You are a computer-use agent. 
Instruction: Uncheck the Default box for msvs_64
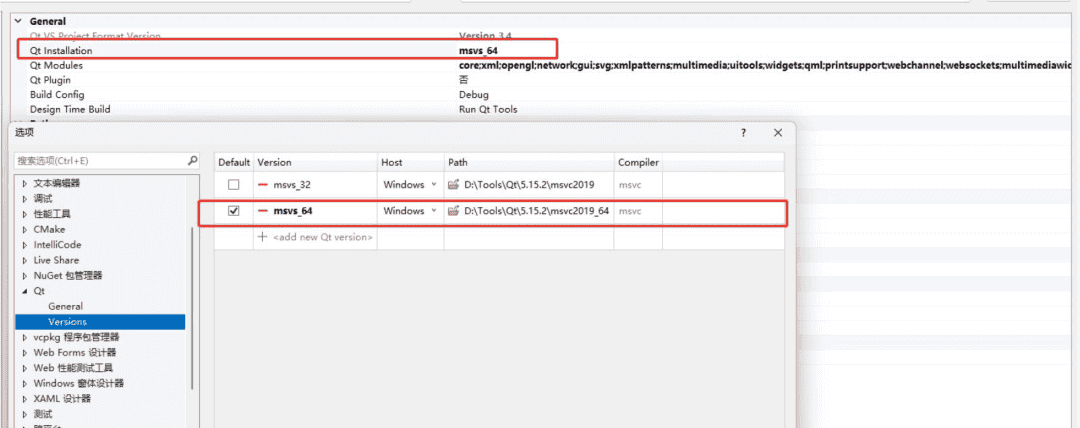tap(234, 211)
